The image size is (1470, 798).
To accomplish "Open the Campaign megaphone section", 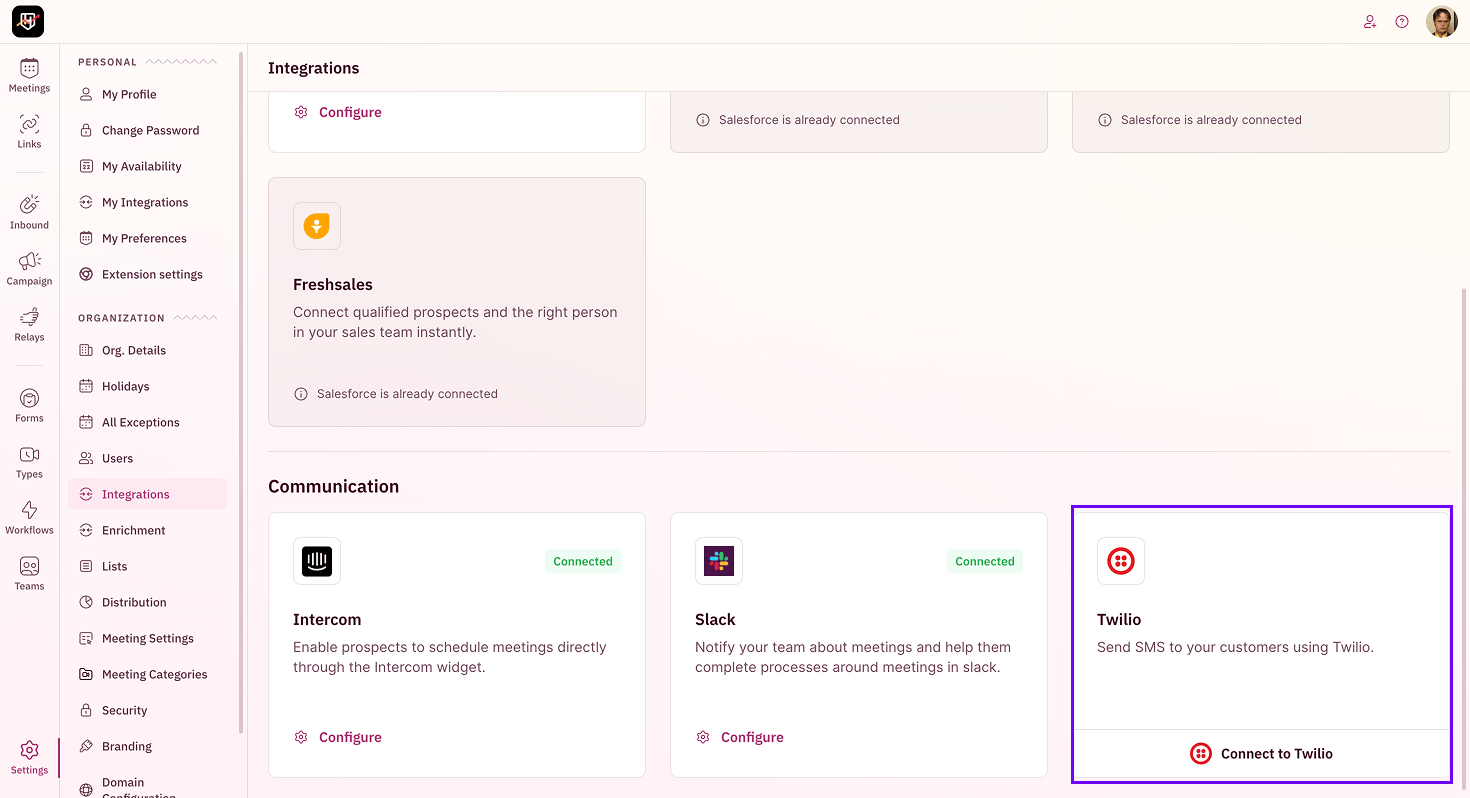I will tap(29, 268).
